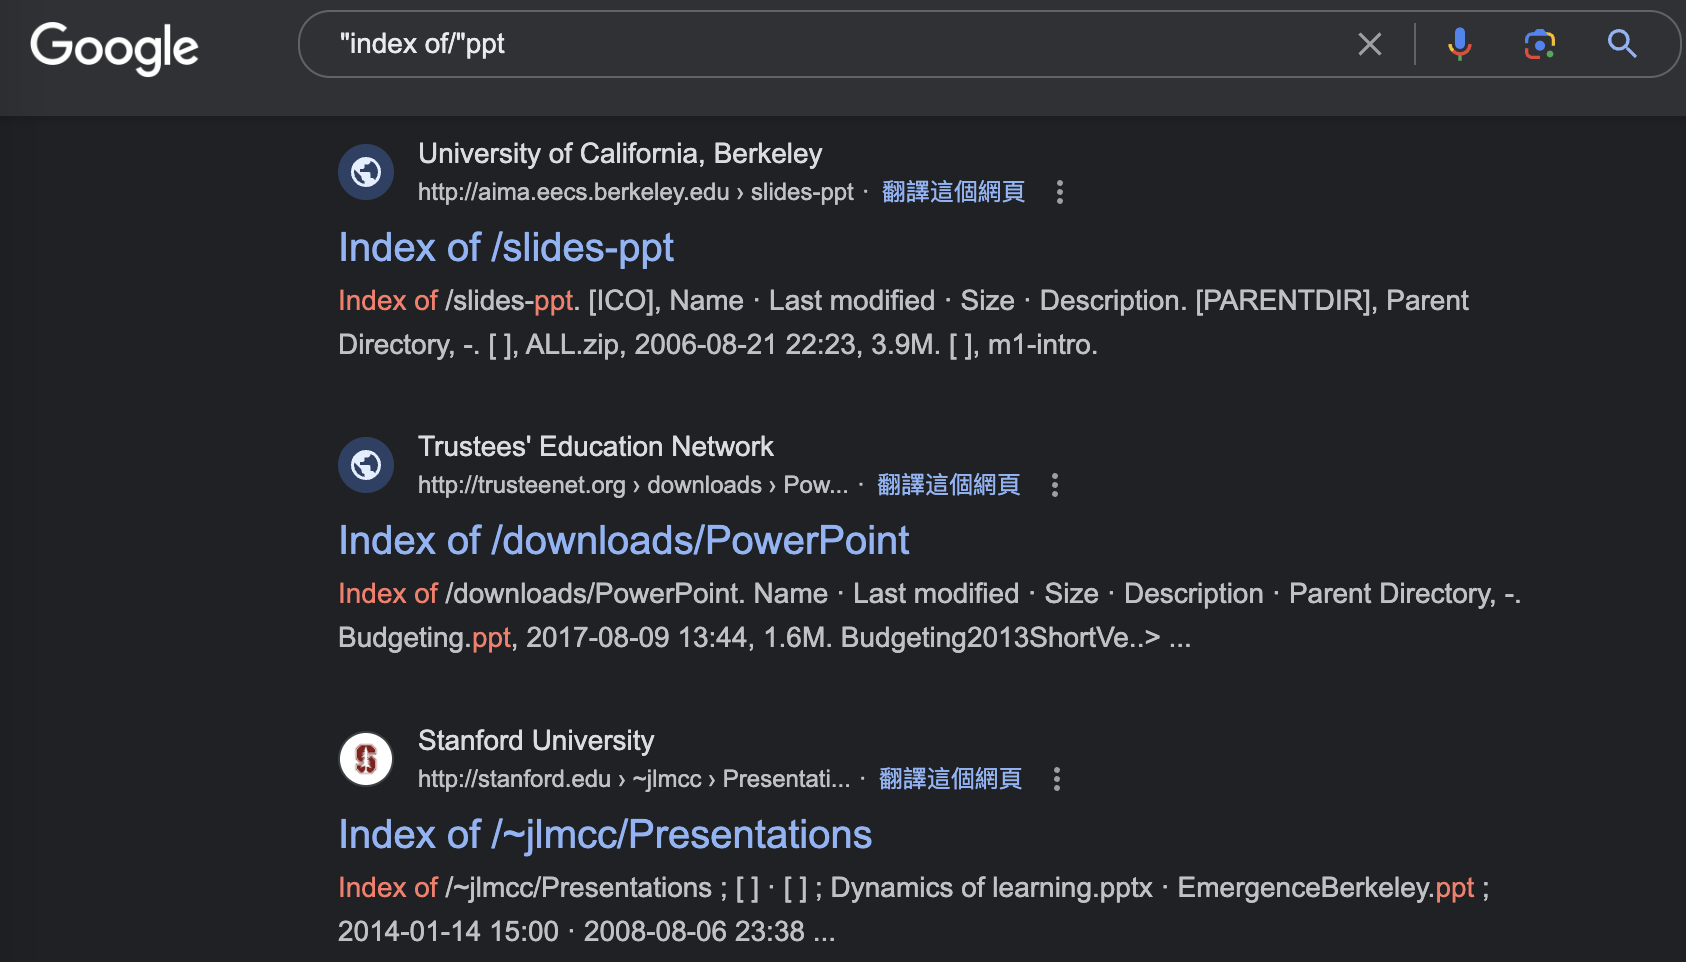Open Google Lens image search
The height and width of the screenshot is (962, 1686).
1540,44
